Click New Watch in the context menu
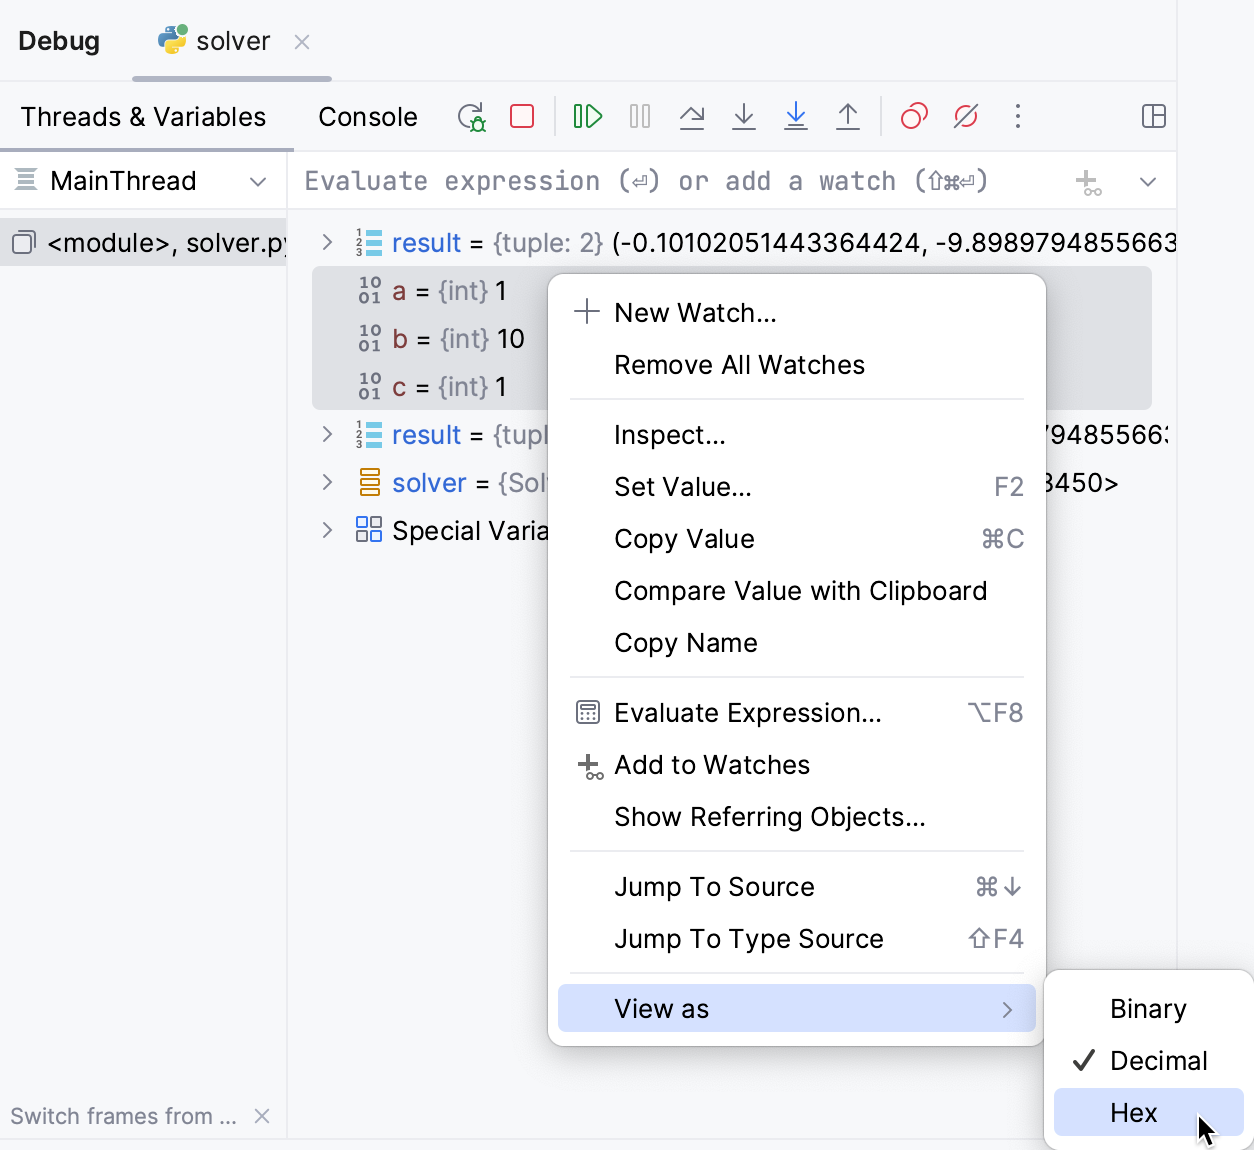 (x=695, y=312)
